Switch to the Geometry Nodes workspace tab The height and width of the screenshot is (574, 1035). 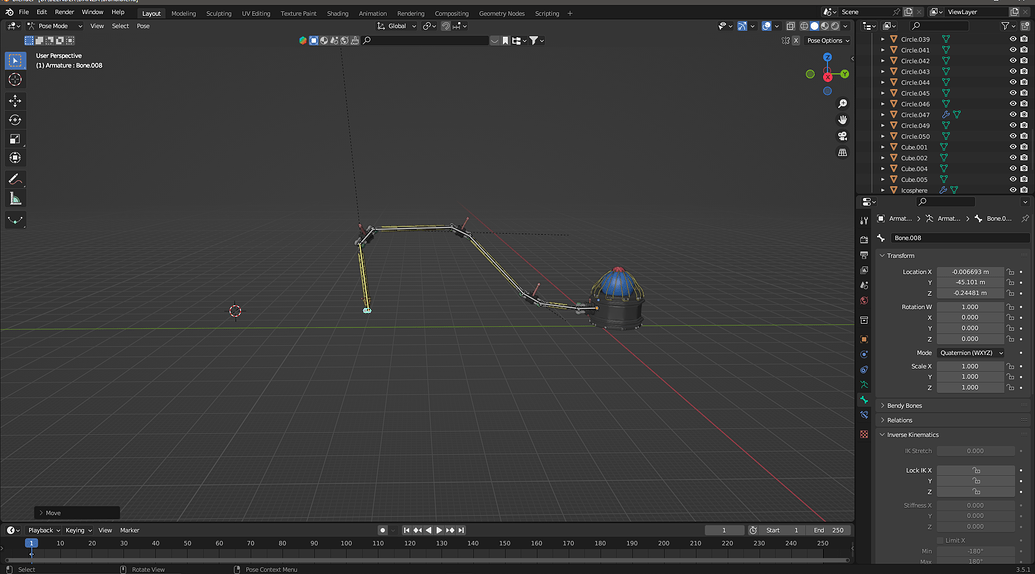click(x=502, y=13)
